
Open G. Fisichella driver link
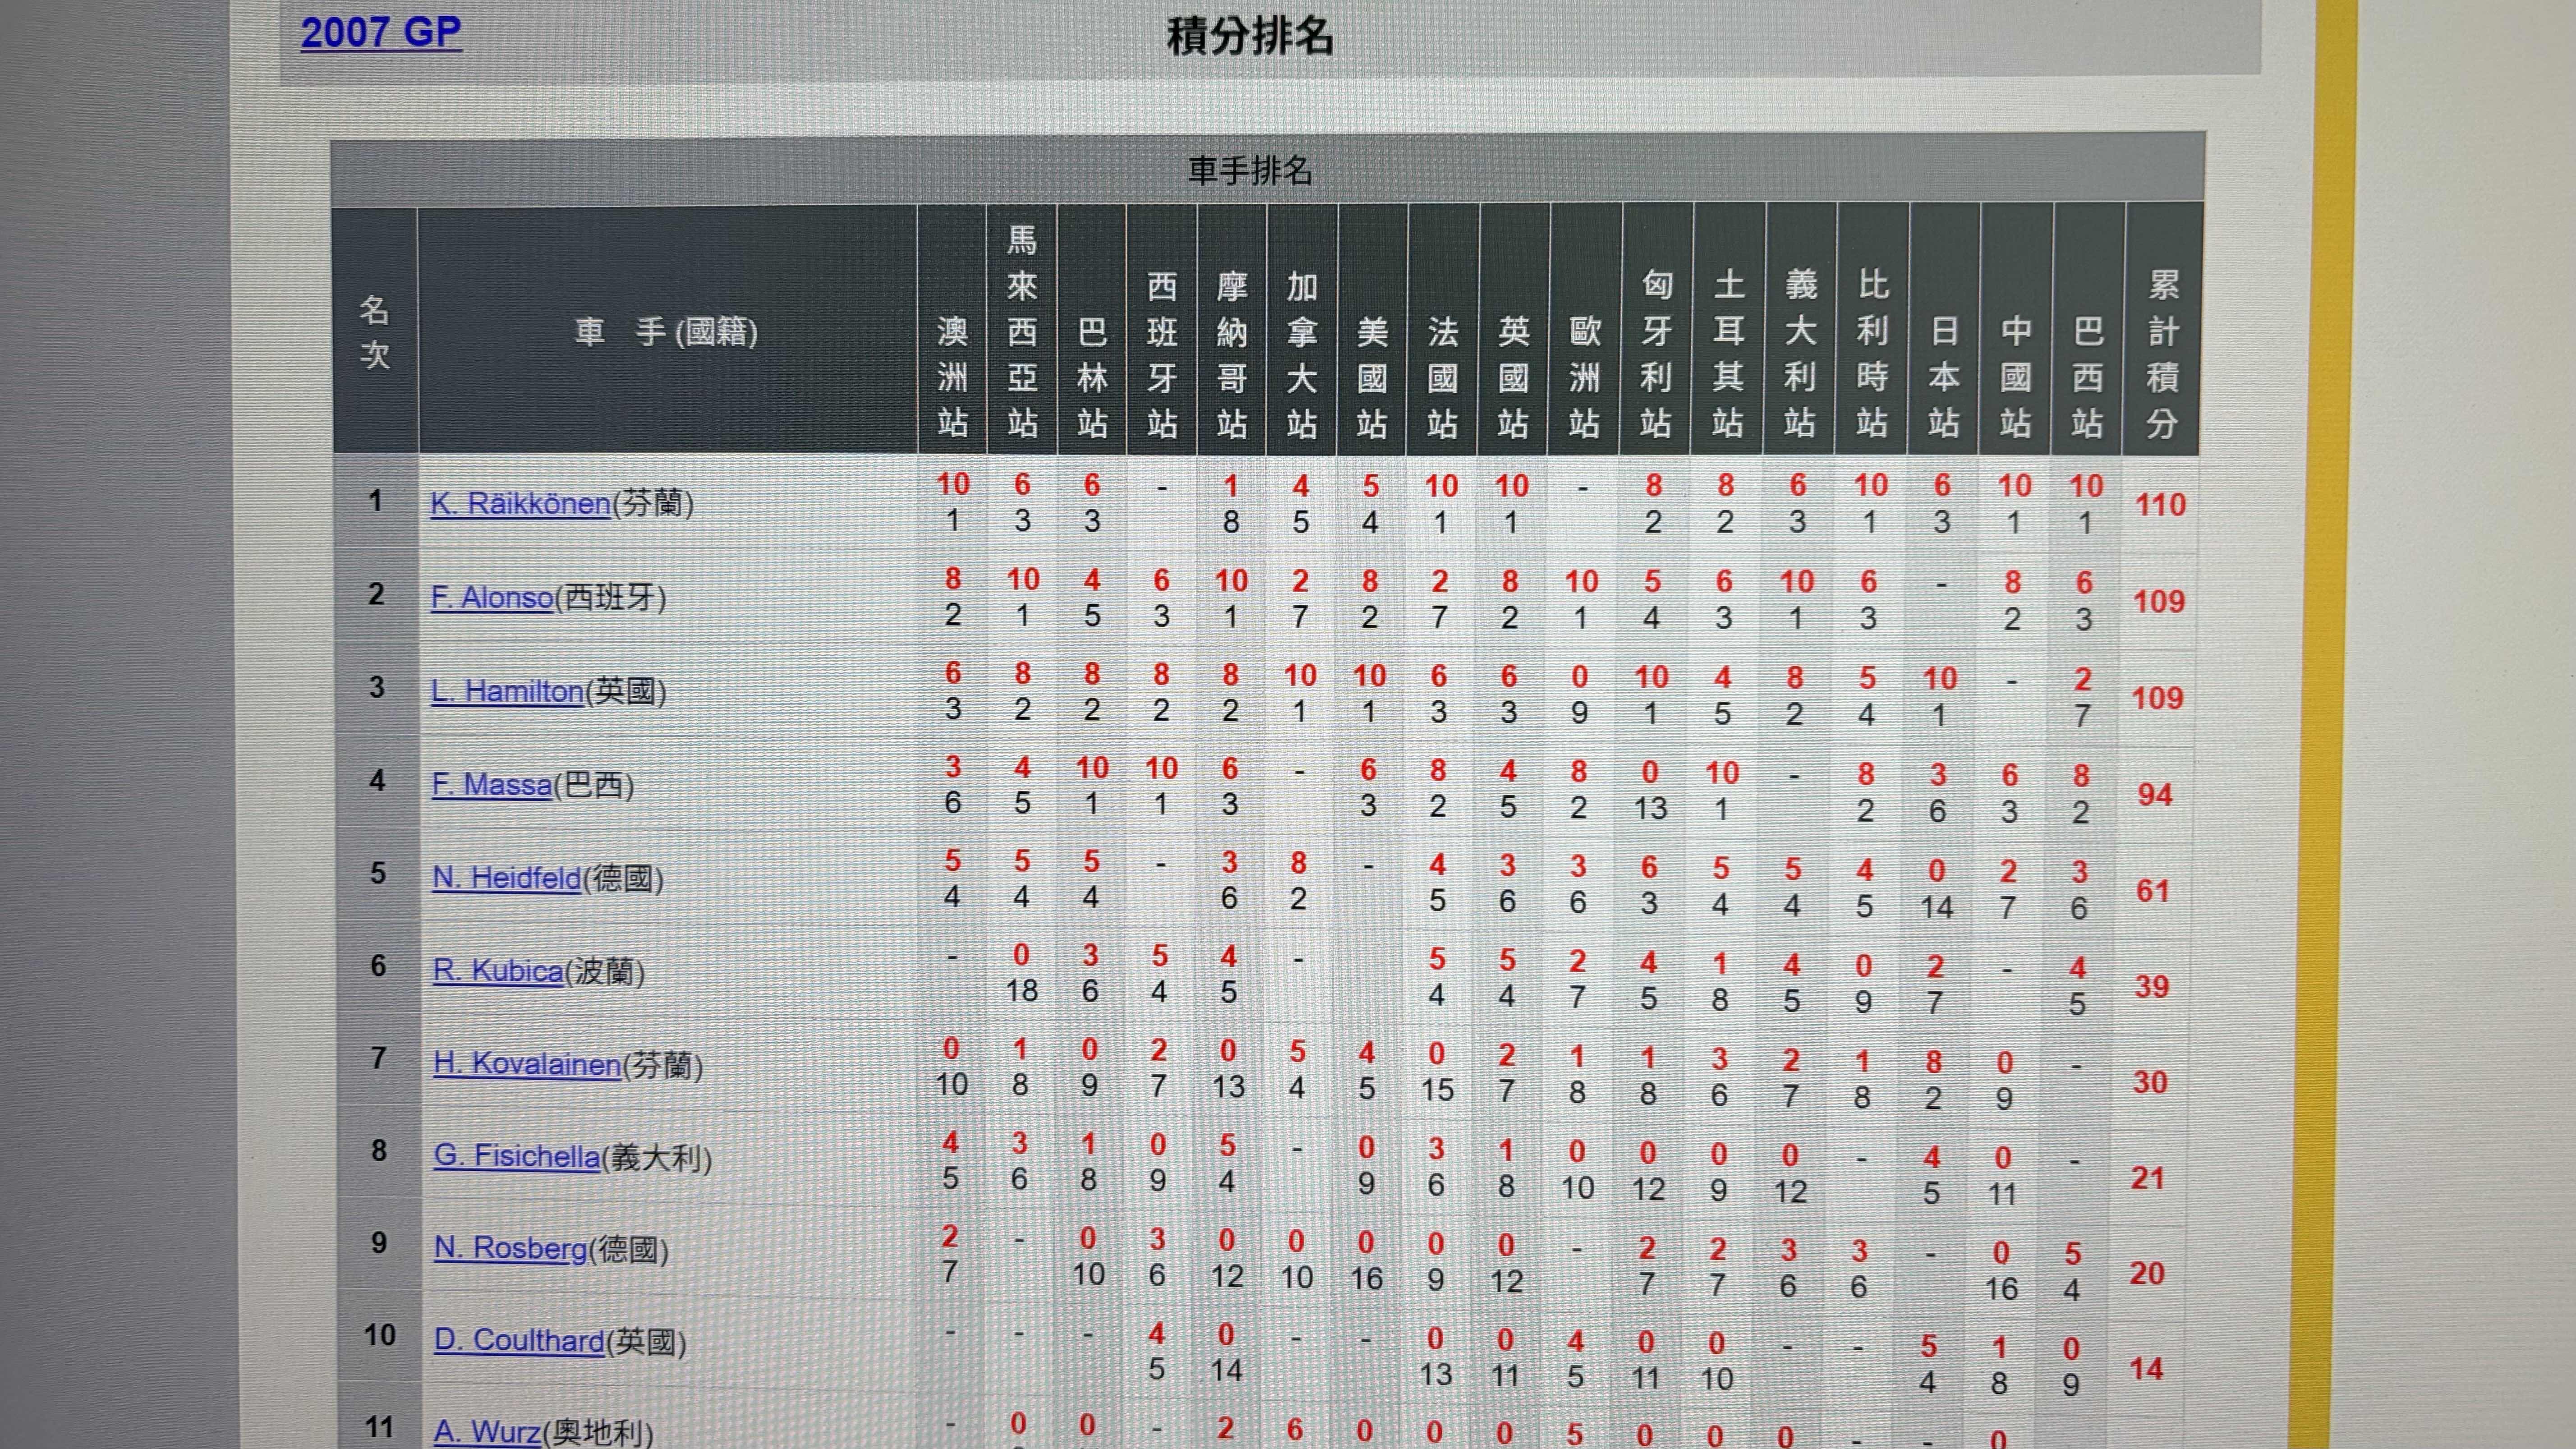517,1157
